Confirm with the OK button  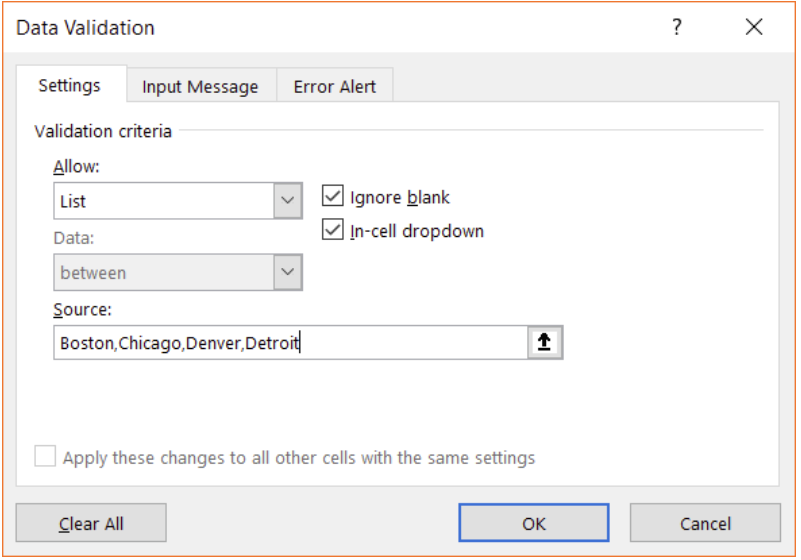(534, 523)
